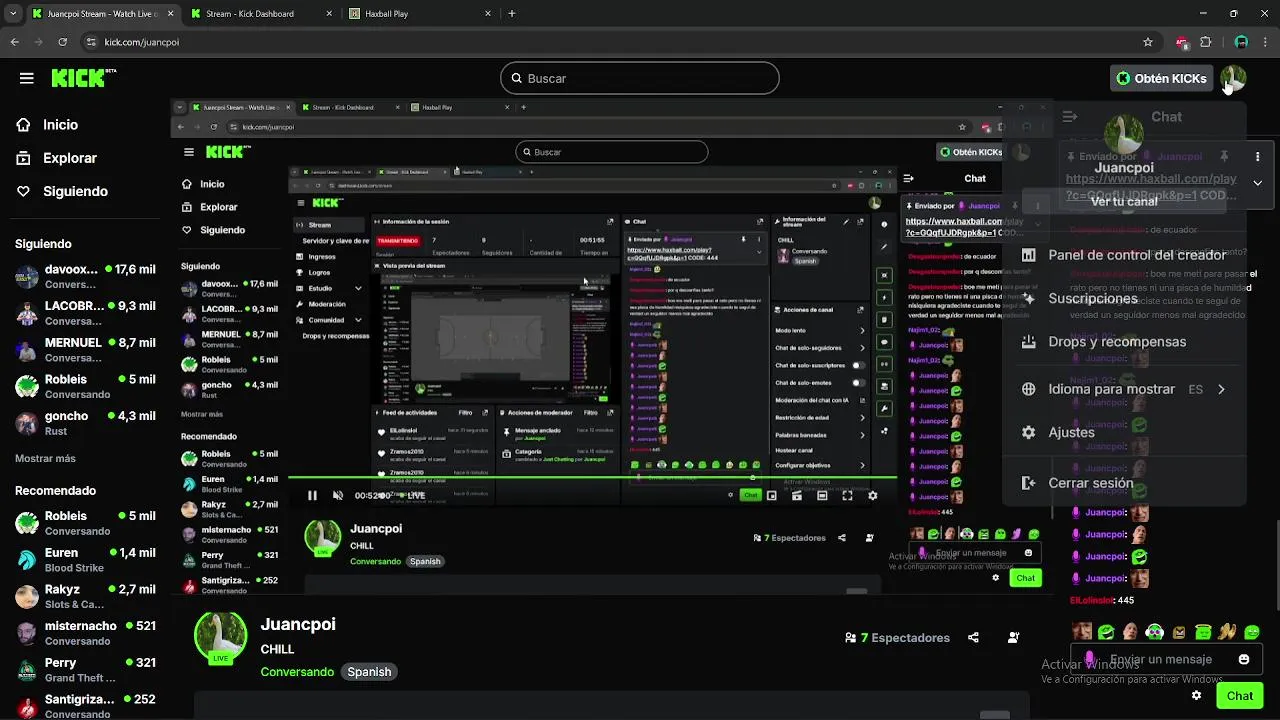
Task: Click the user icon right of the share icon
Action: 1014,638
